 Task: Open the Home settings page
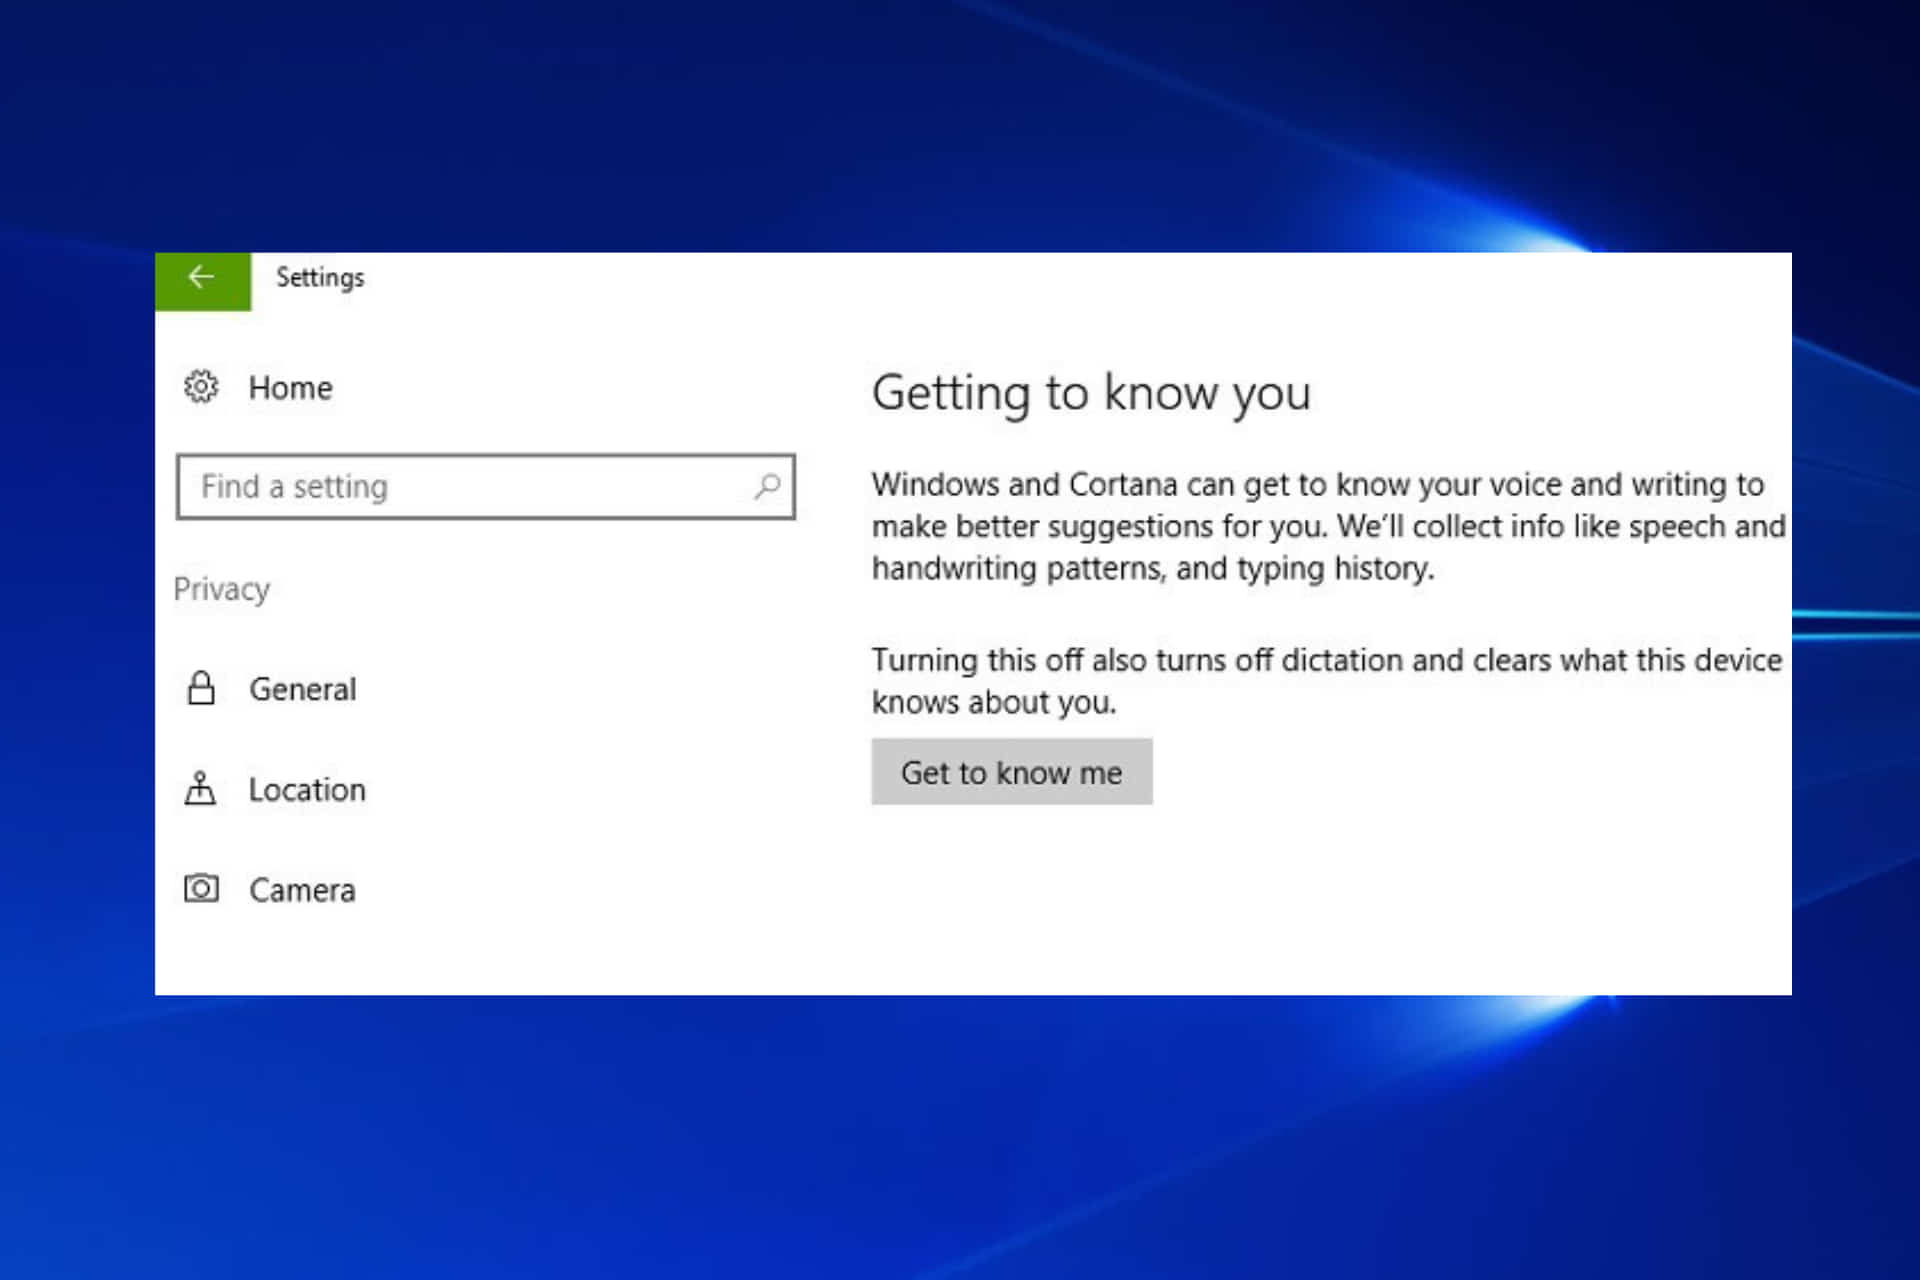290,387
